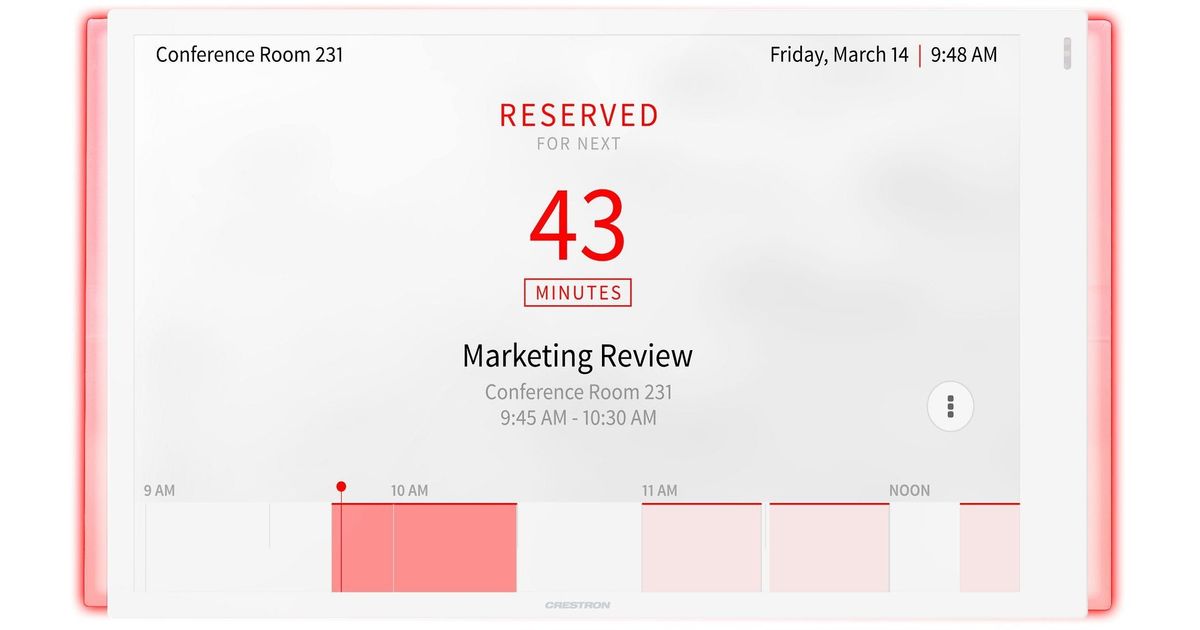Click the MINUTES boxed label
Screen dimensions: 1200x630
(x=578, y=293)
